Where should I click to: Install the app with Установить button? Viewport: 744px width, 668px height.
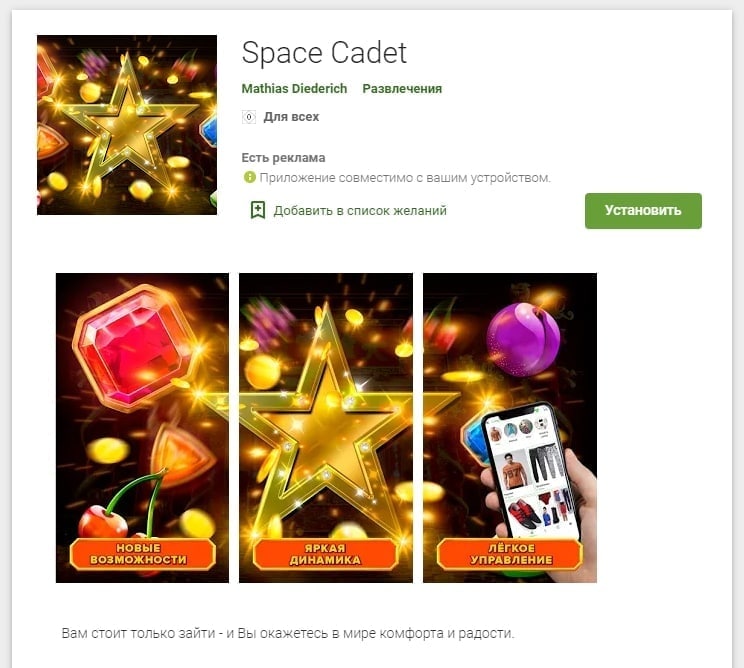[643, 211]
